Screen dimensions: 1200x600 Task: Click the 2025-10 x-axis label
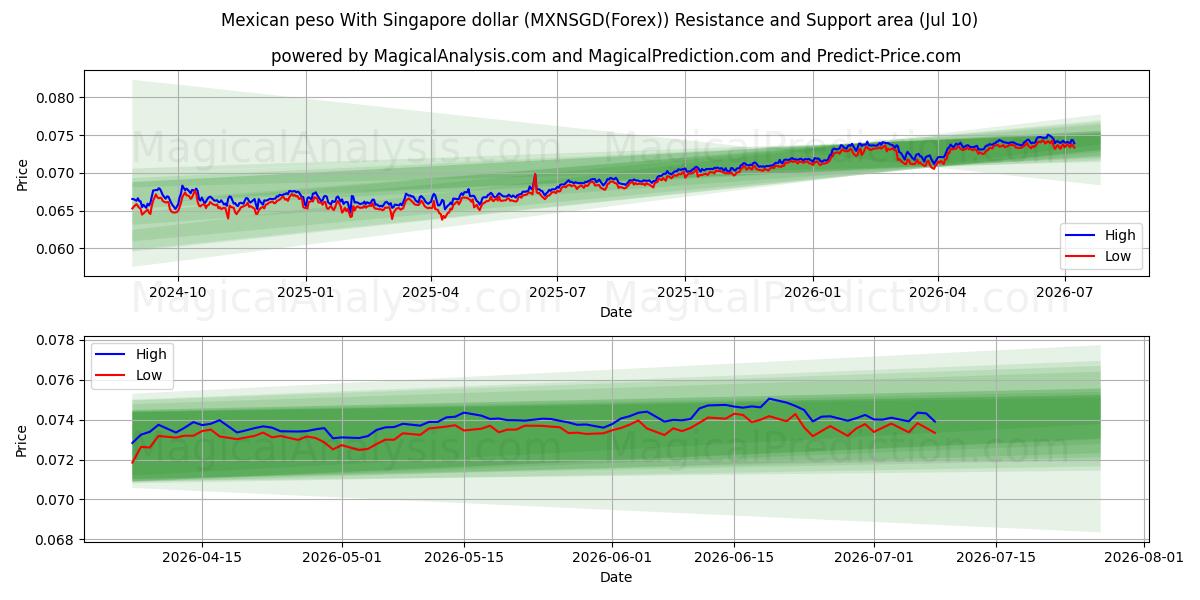685,292
